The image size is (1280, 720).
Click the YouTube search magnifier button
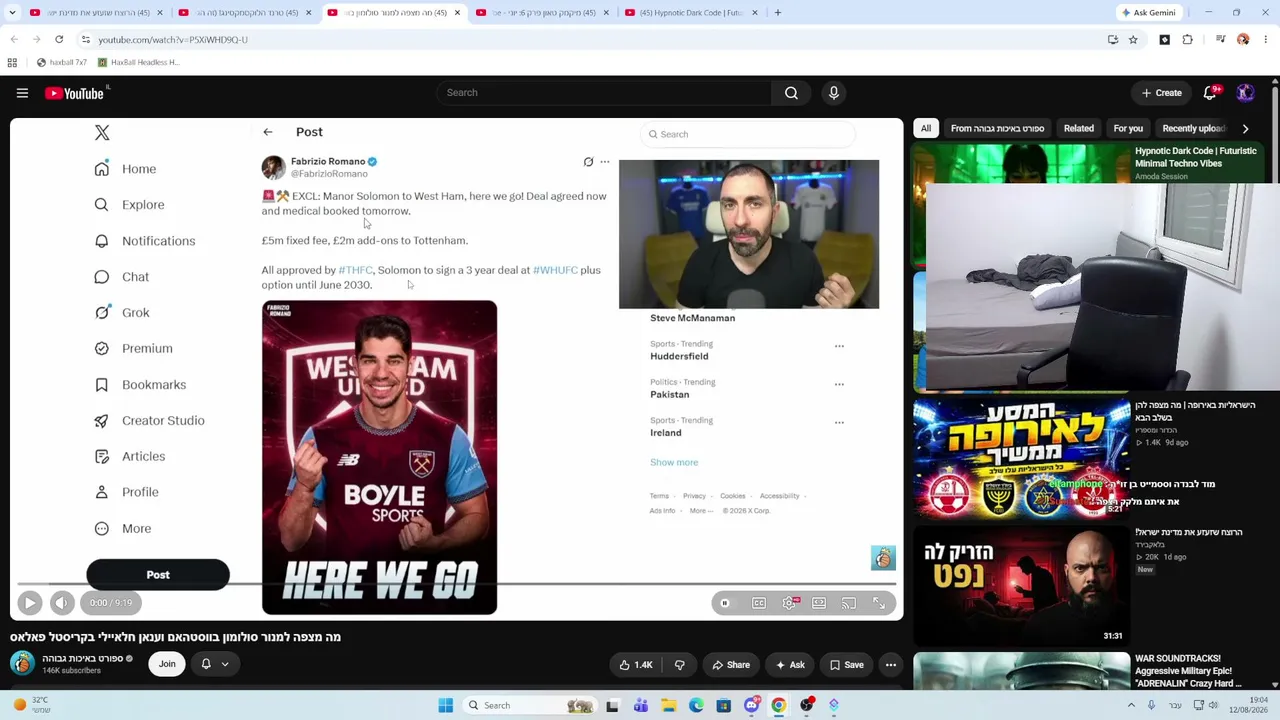791,93
